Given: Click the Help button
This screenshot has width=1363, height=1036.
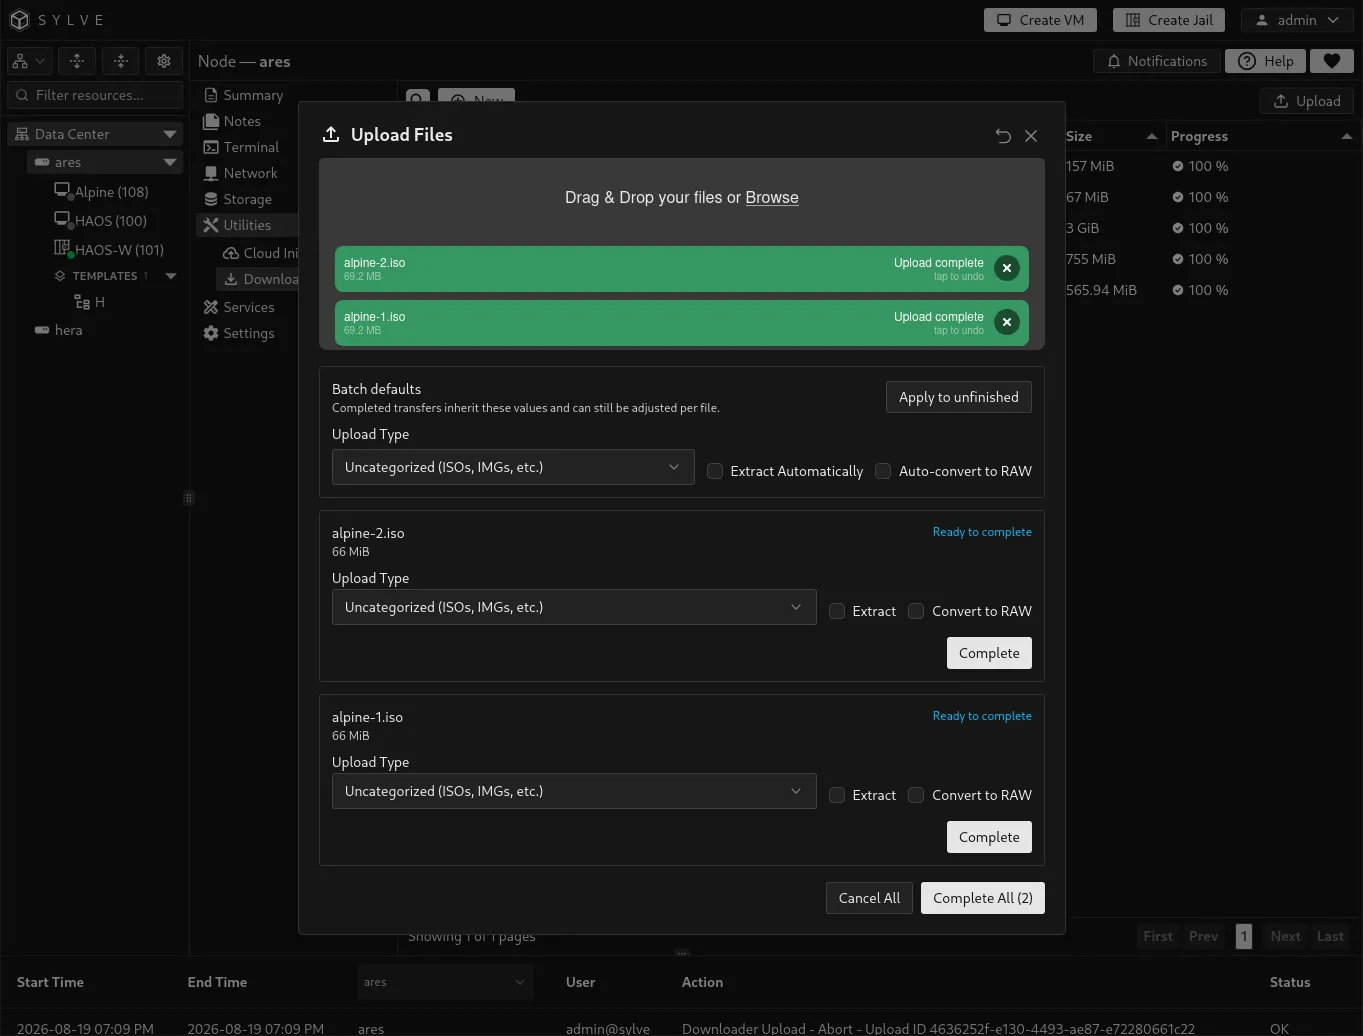Looking at the screenshot, I should (1265, 61).
